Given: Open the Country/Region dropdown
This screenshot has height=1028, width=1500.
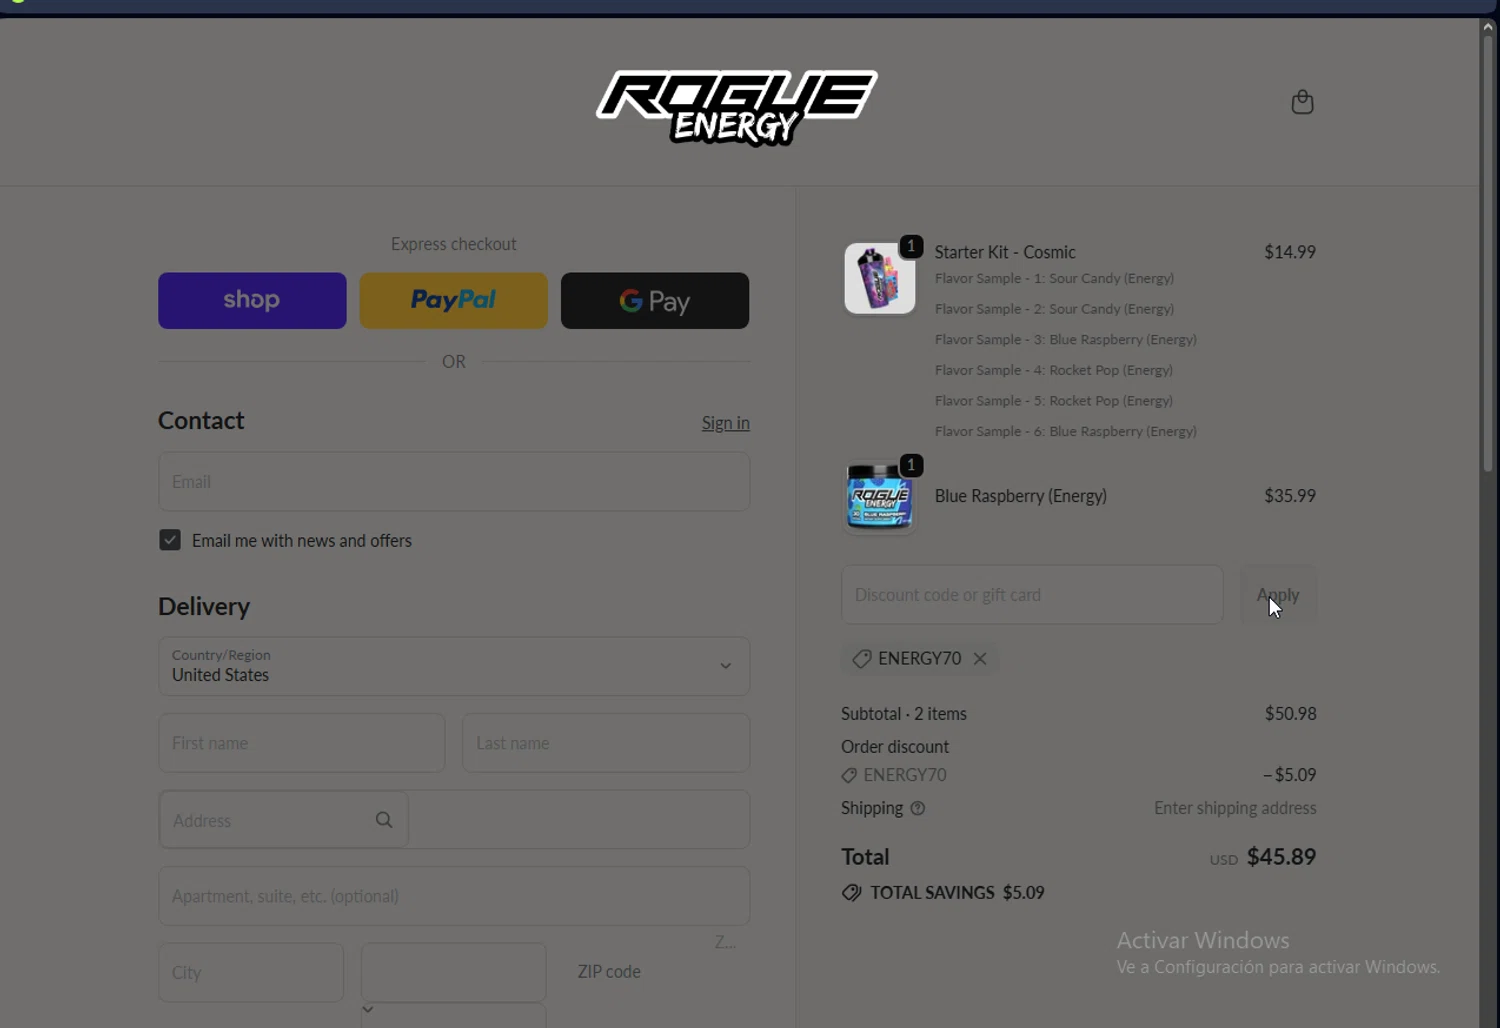Looking at the screenshot, I should coord(454,666).
